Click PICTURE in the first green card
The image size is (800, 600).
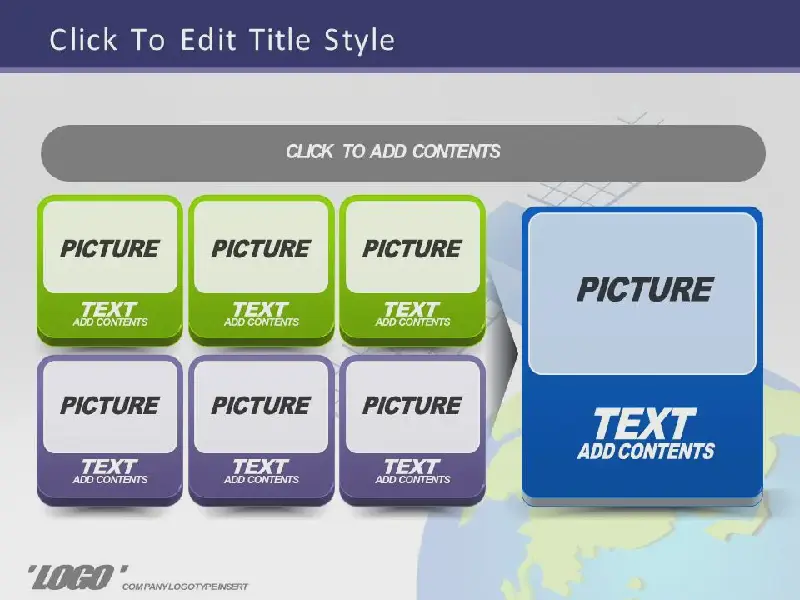point(110,248)
